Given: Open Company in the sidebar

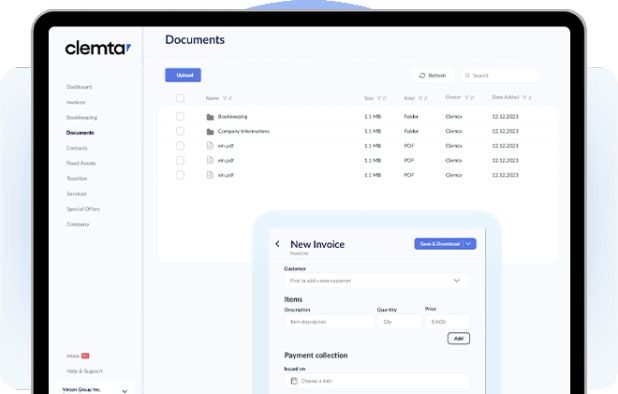Looking at the screenshot, I should click(78, 224).
